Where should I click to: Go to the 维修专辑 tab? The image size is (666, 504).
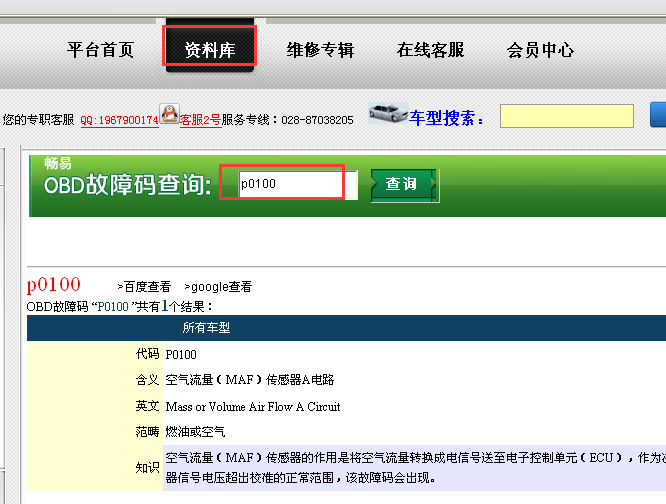[320, 50]
